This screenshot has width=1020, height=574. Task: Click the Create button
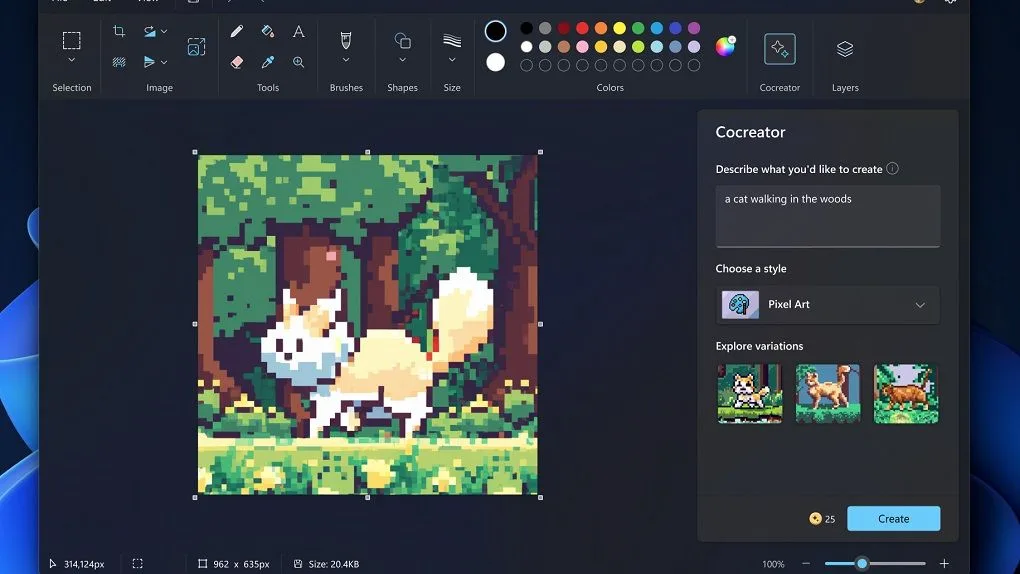pyautogui.click(x=893, y=519)
